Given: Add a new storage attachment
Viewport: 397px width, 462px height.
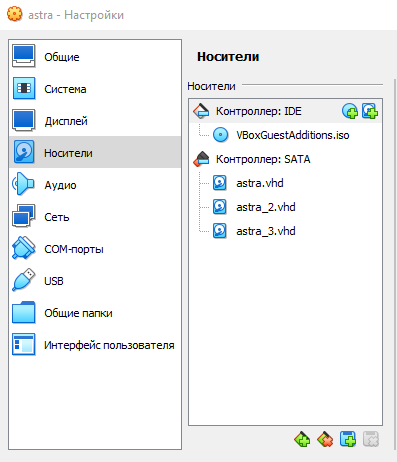Looking at the screenshot, I should click(348, 439).
